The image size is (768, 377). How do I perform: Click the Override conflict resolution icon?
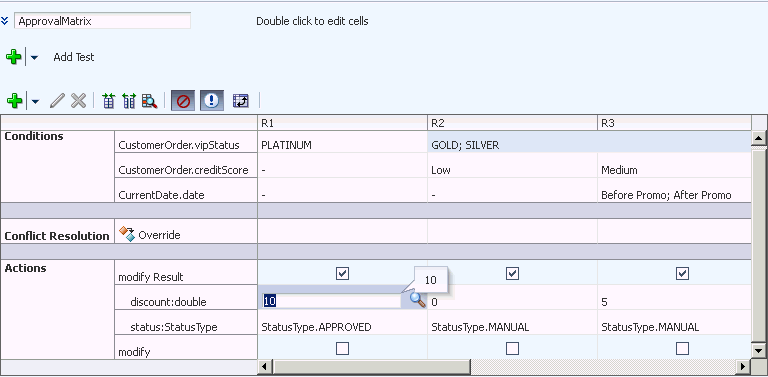coord(127,234)
